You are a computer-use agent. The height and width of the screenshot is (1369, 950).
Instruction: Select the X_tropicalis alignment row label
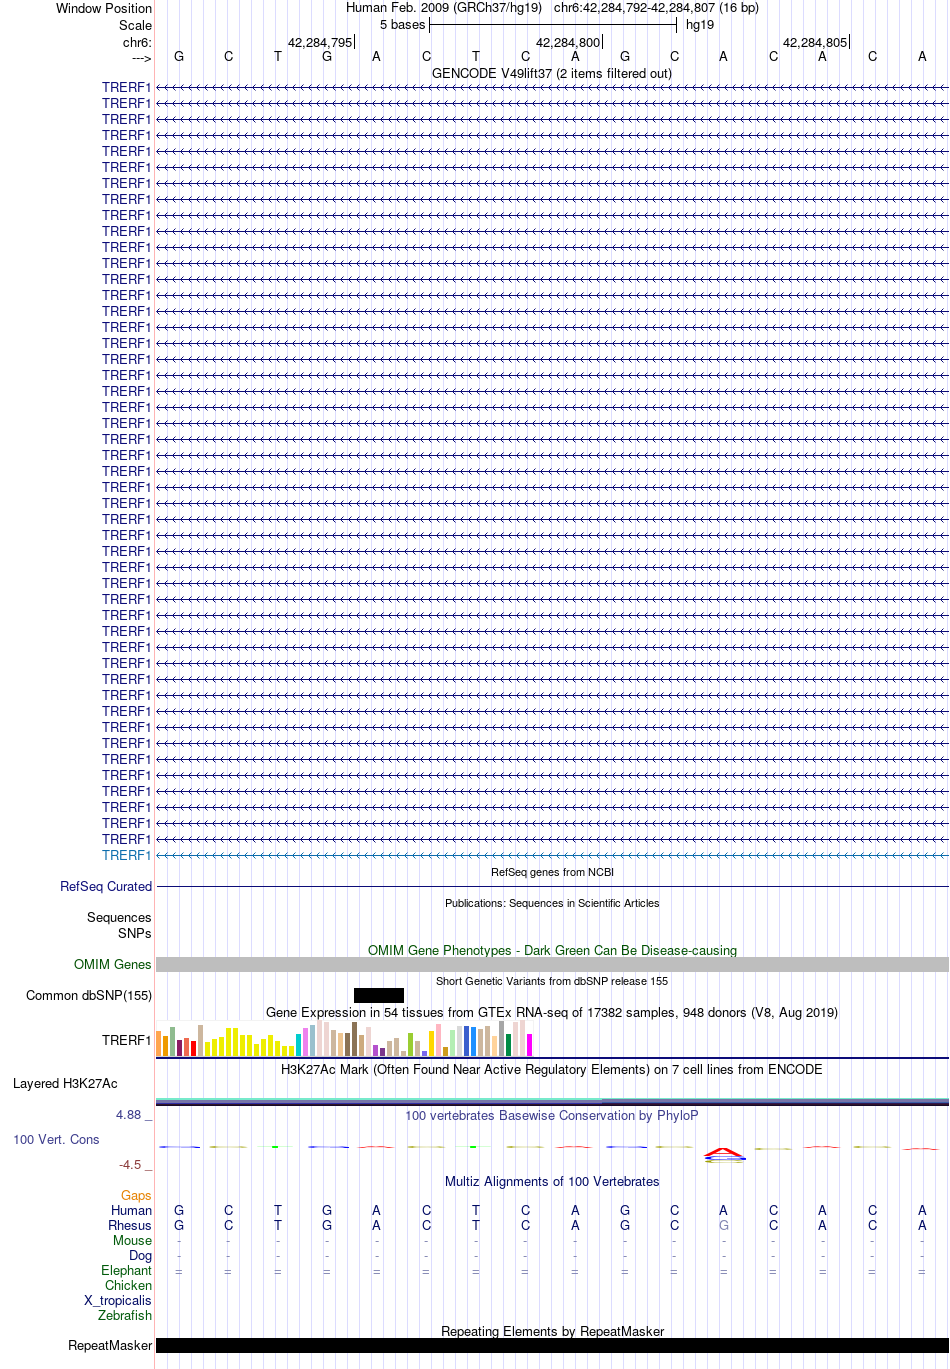click(x=118, y=1300)
